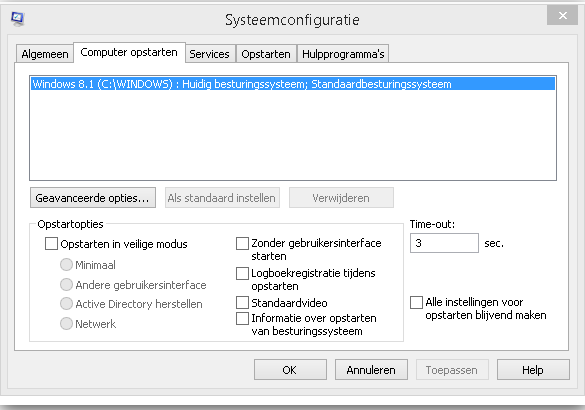This screenshot has width=585, height=410.
Task: Open Geavanceerde opties dialog
Action: pos(93,198)
